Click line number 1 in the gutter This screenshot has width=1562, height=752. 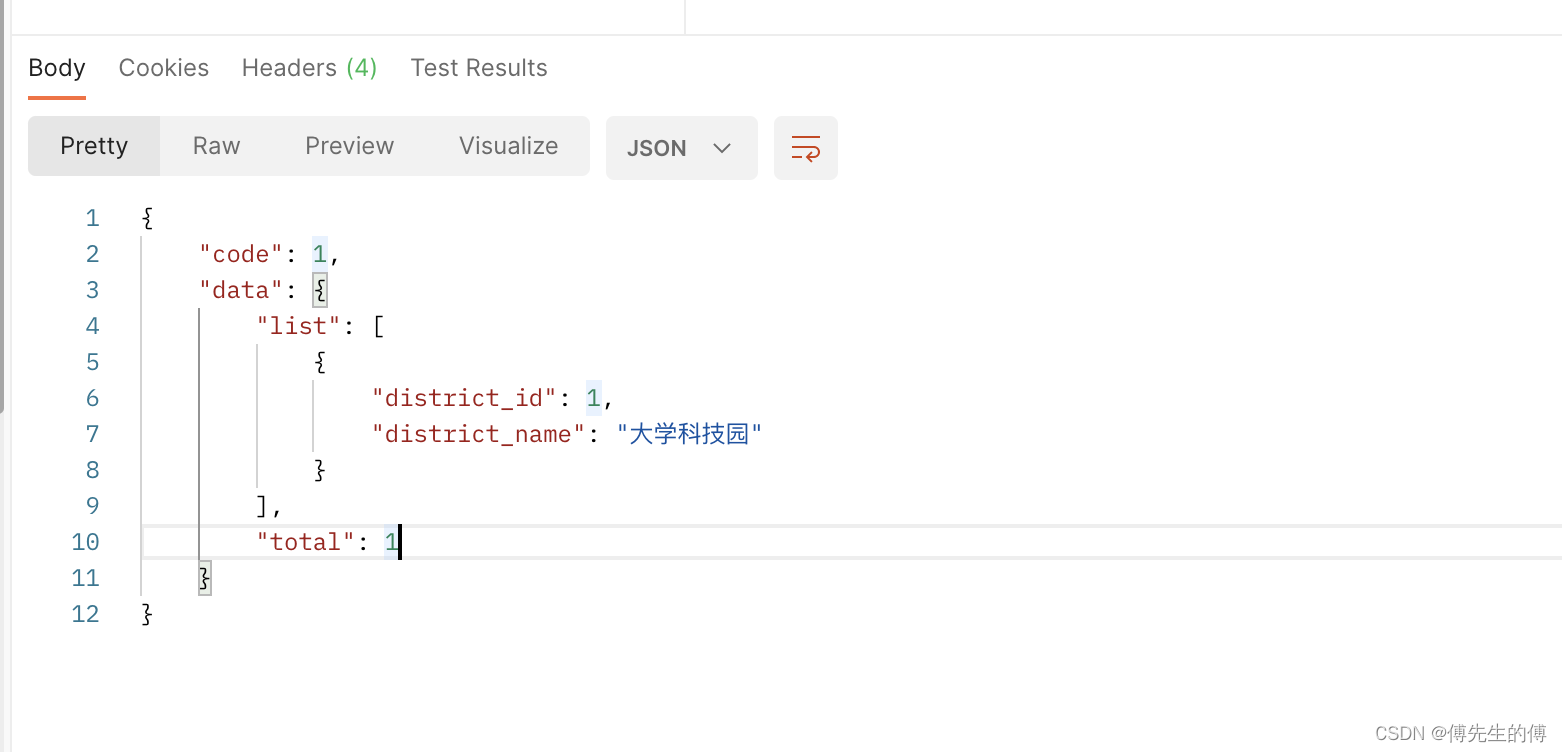tap(92, 218)
